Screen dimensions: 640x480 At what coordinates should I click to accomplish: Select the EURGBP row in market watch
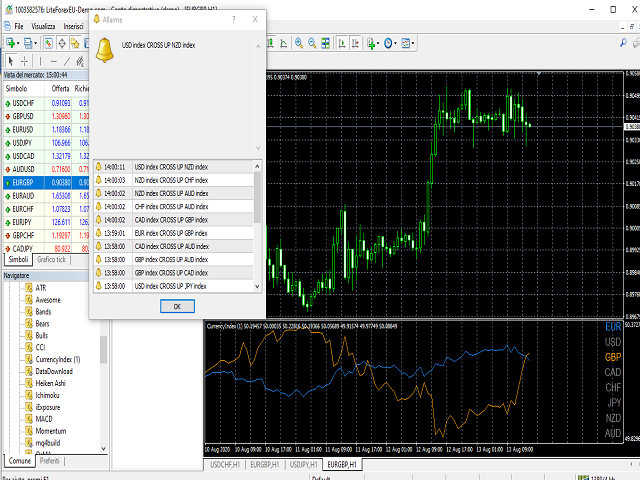coord(24,182)
